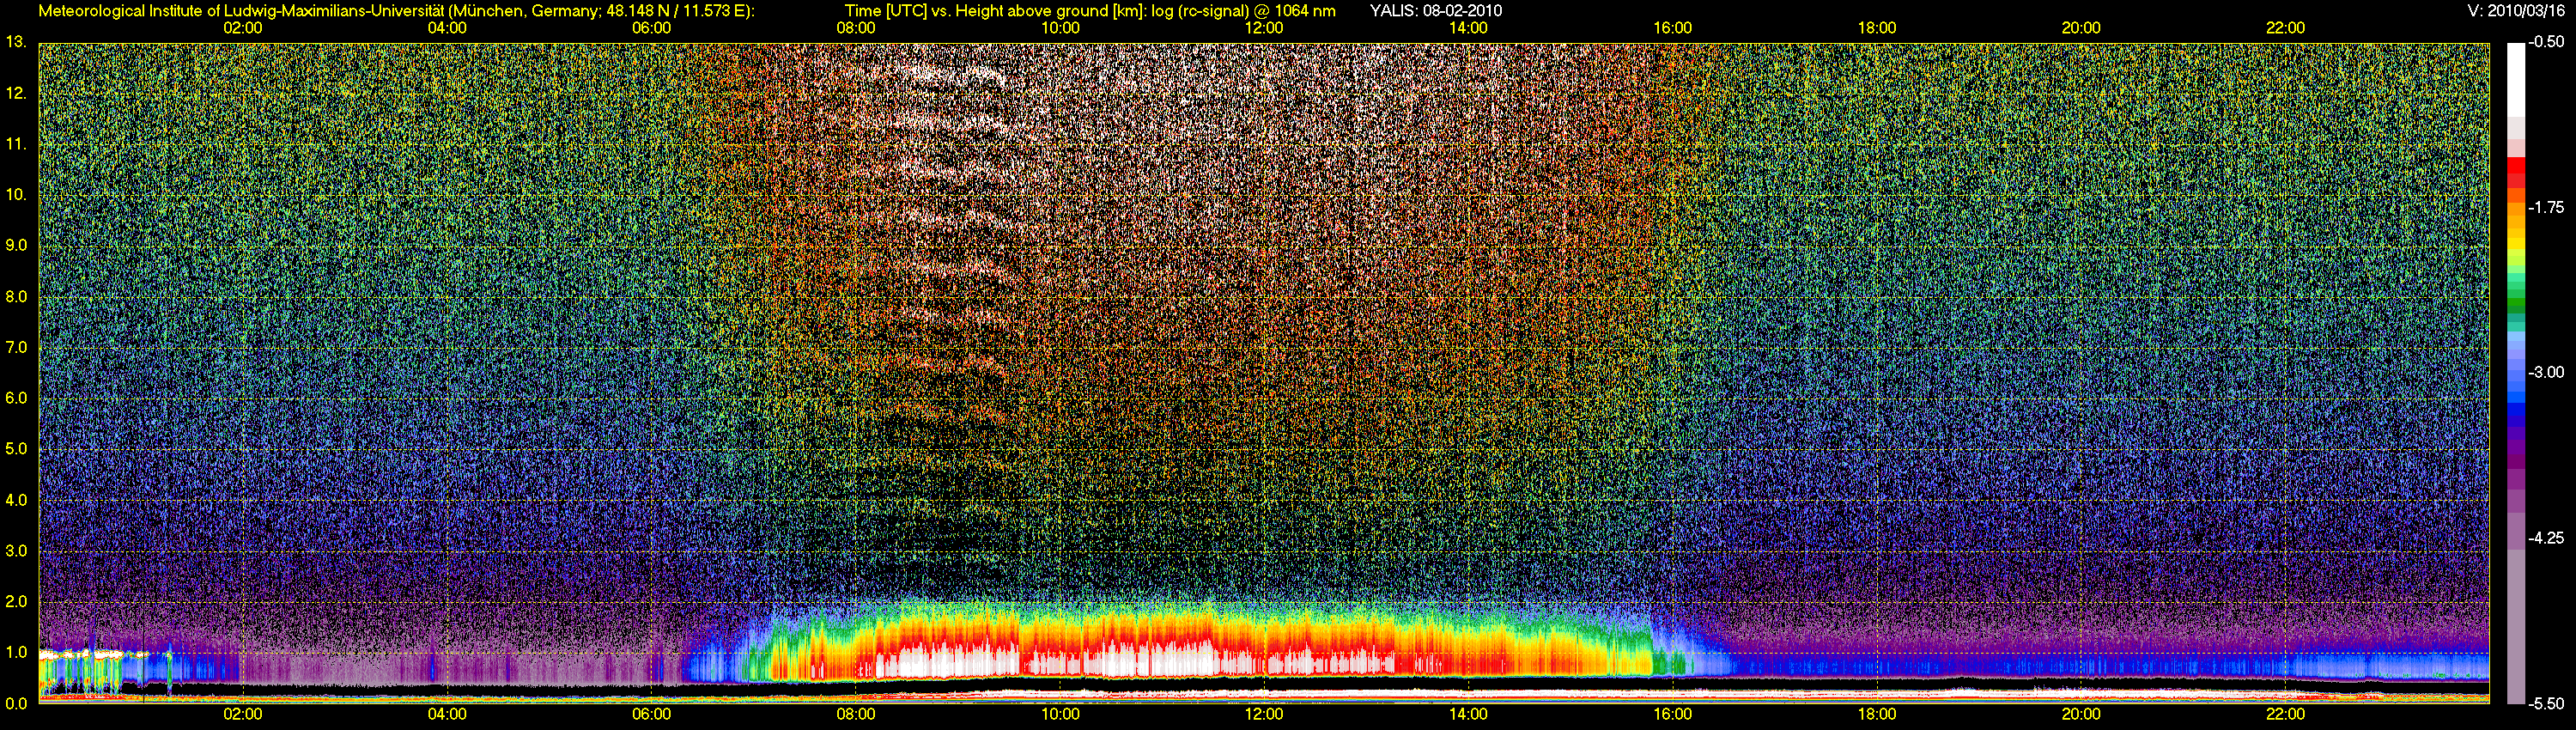2576x730 pixels.
Task: Click '06:00' on the top time axis
Action: [651, 28]
